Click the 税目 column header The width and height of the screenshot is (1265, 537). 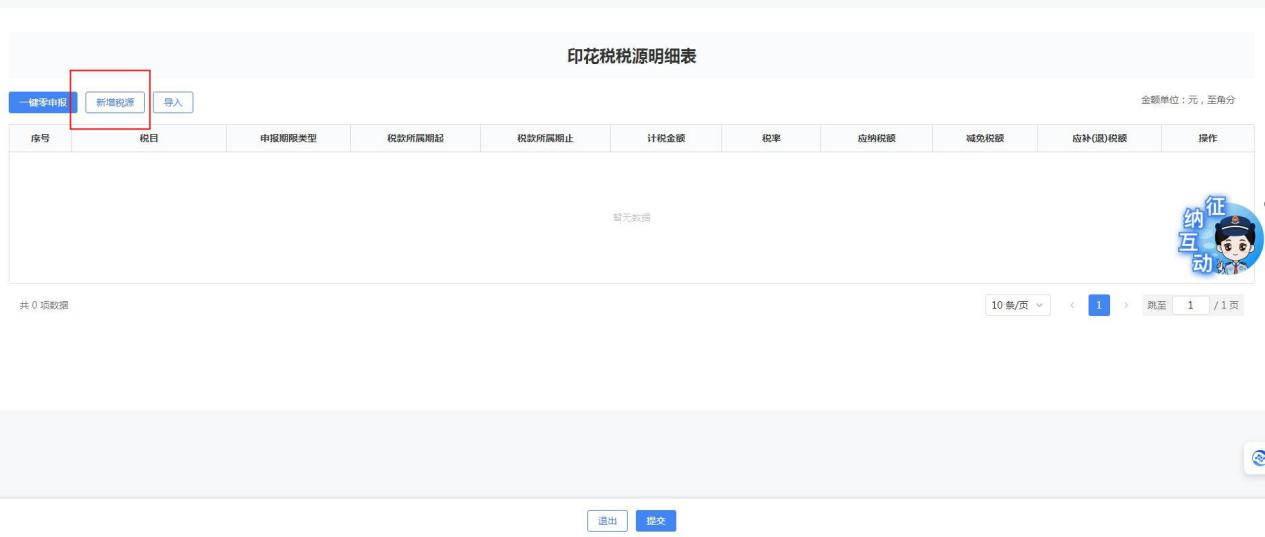point(149,139)
